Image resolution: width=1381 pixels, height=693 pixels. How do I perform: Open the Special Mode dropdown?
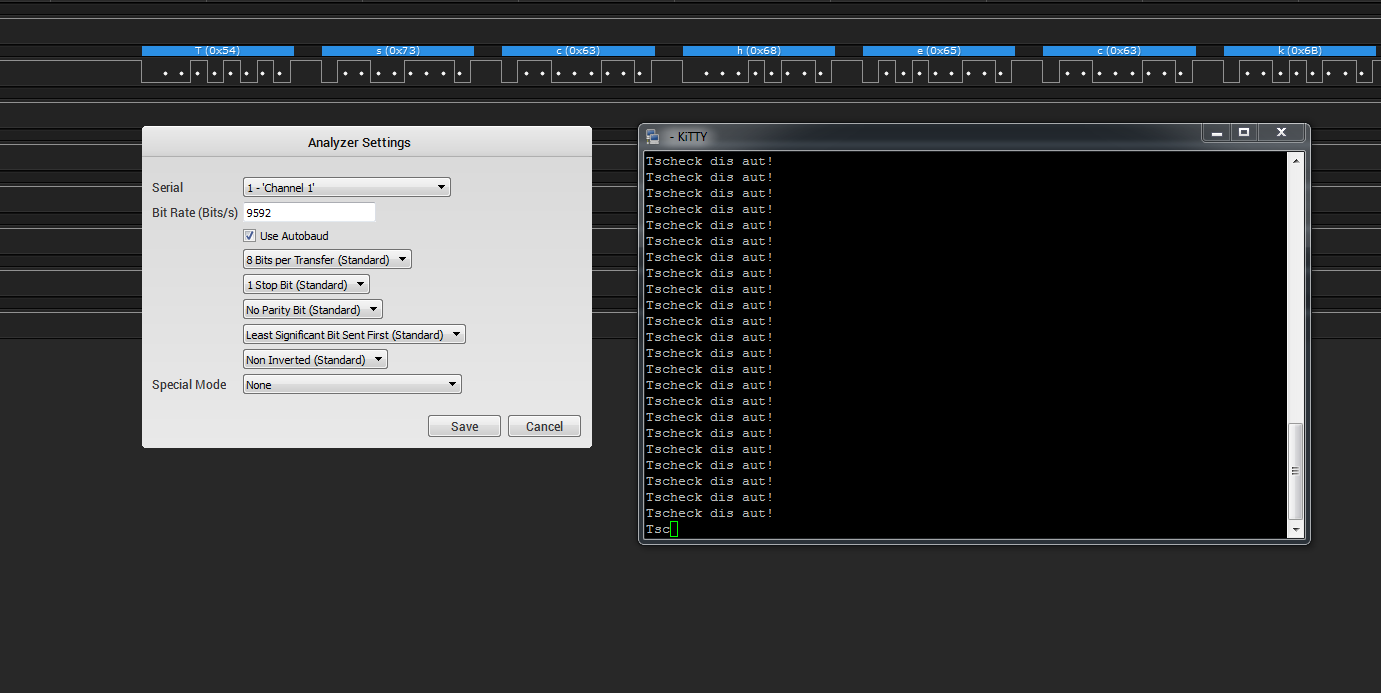352,385
